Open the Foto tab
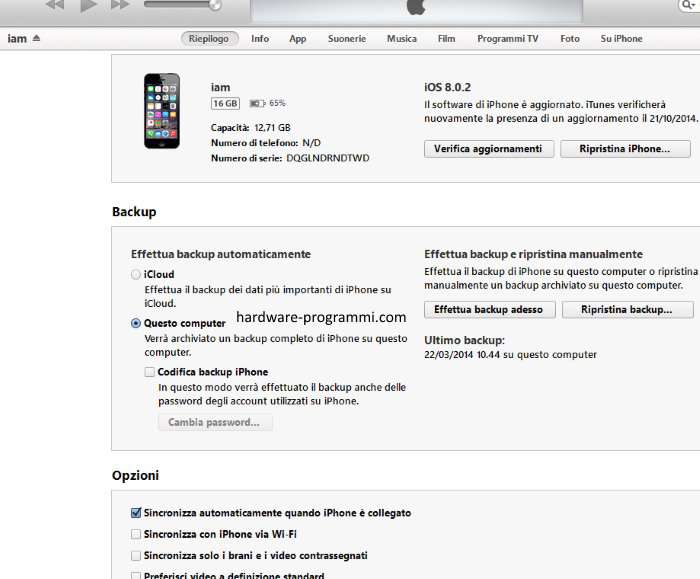 tap(570, 39)
